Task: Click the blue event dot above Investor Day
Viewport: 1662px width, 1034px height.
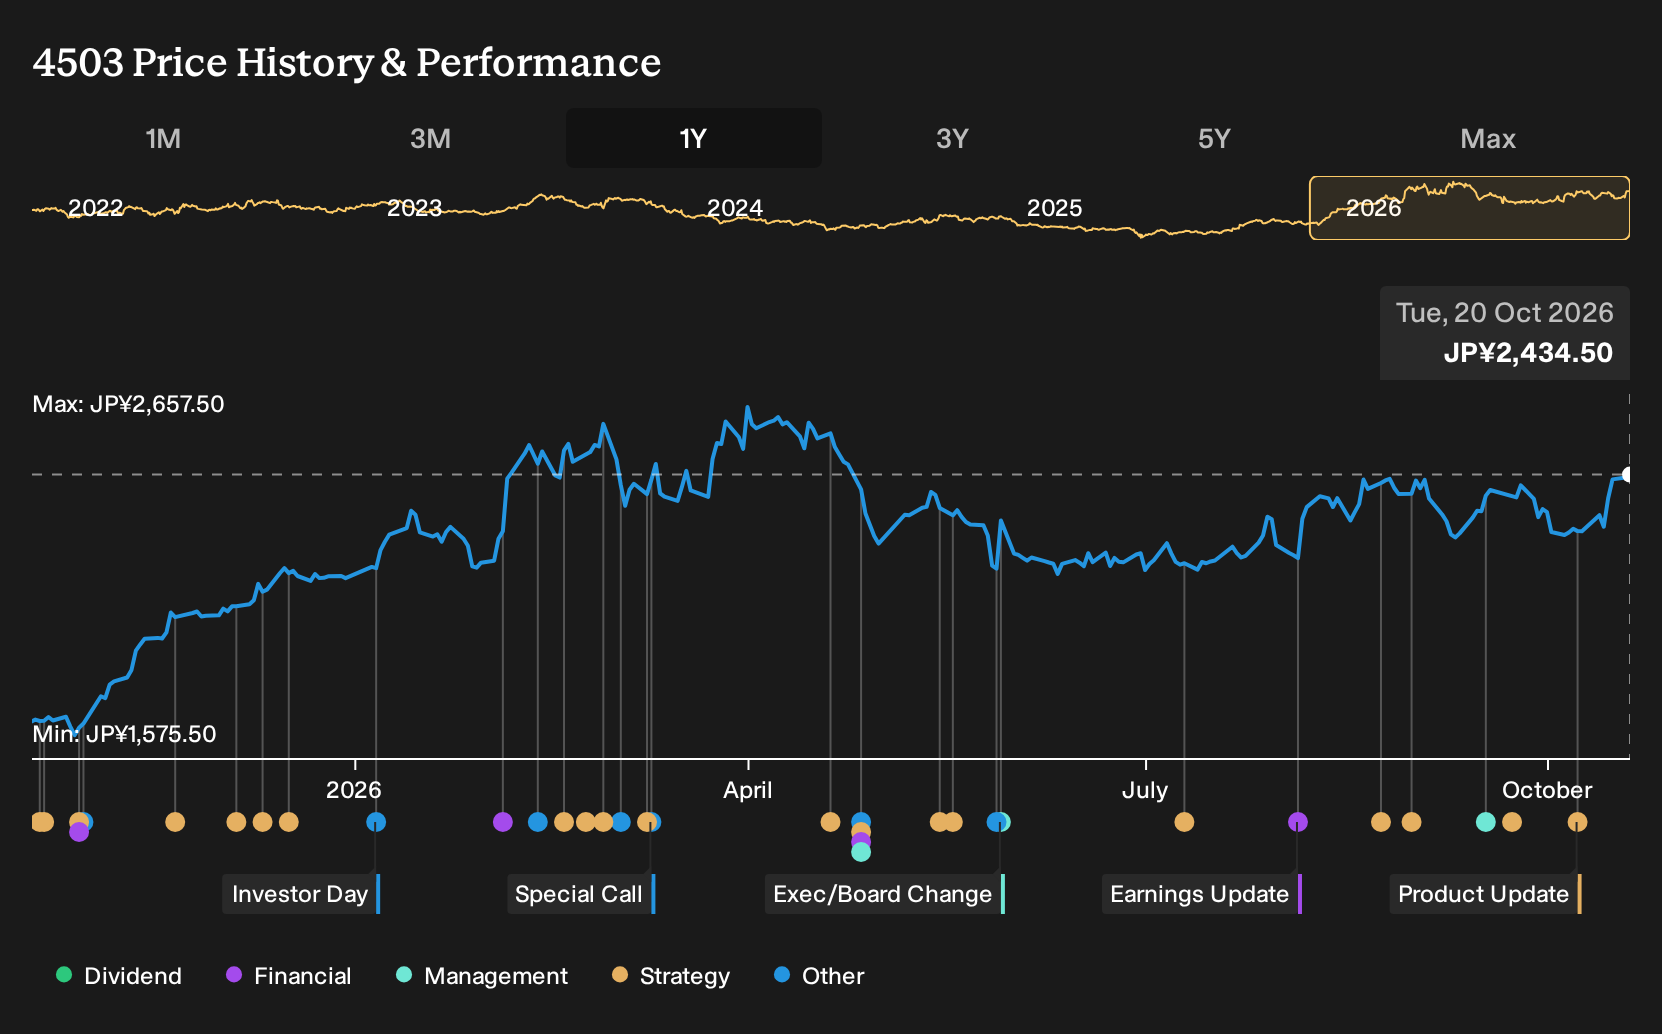Action: [x=376, y=822]
